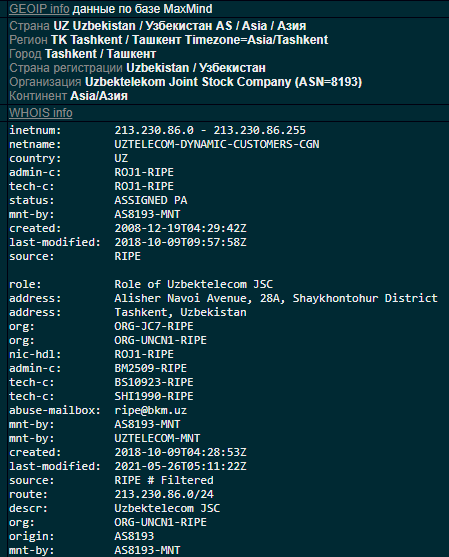Viewport: 449px width, 557px height.
Task: Select created date '2018-10-09T04:28:53Z'
Action: 180,452
